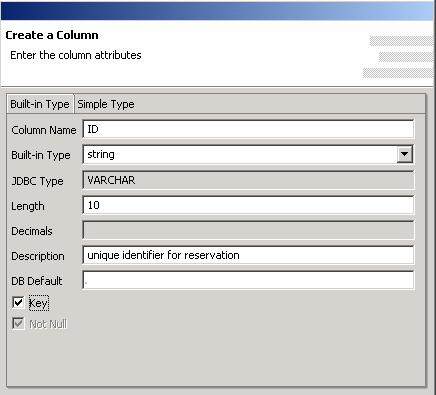The height and width of the screenshot is (395, 436).
Task: Click the JDBC Type field showing VARCHAR
Action: pos(248,180)
